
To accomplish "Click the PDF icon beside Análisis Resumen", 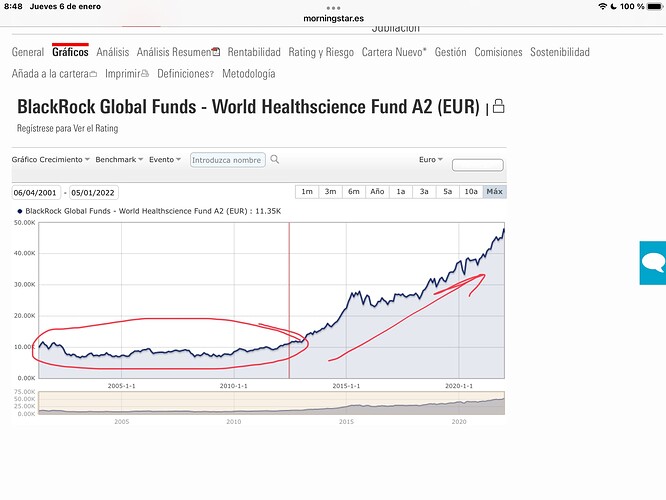I will pyautogui.click(x=217, y=52).
